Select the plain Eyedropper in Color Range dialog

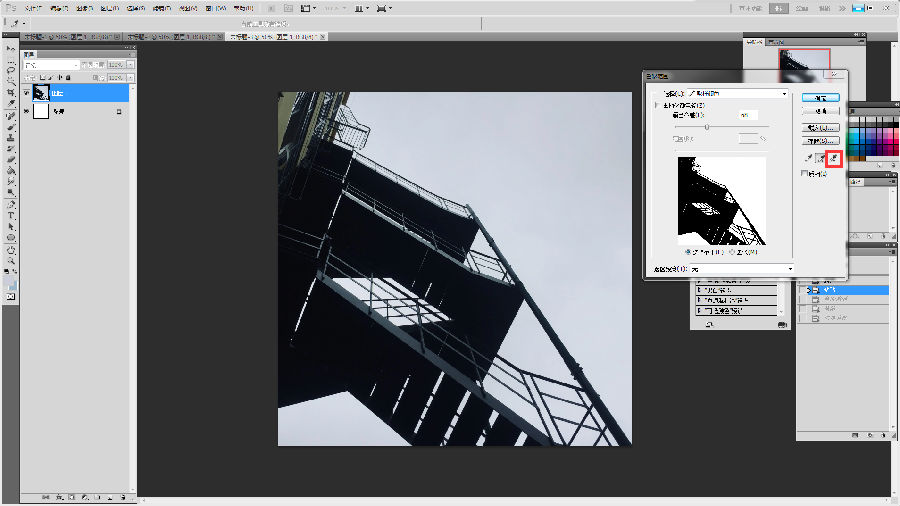[808, 158]
